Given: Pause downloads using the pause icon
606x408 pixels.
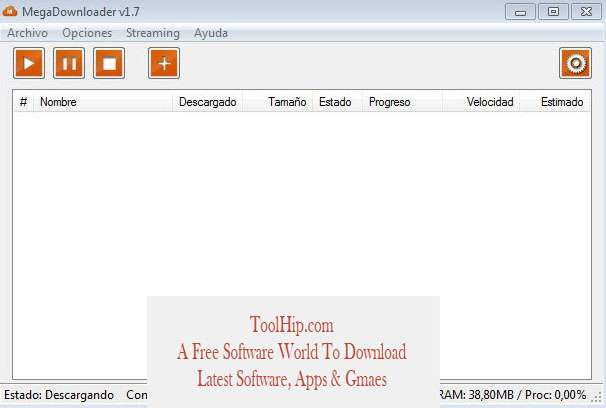Looking at the screenshot, I should point(69,63).
